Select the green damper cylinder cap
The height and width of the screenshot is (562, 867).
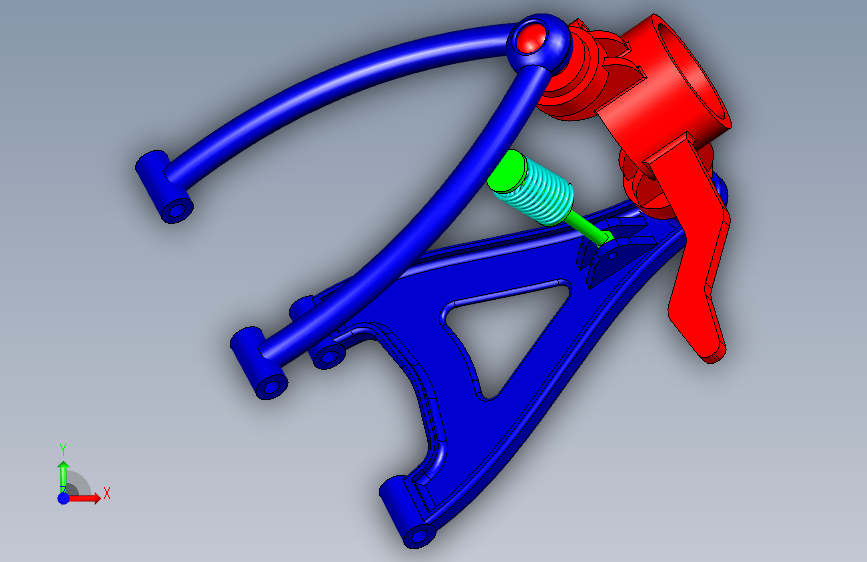506,170
